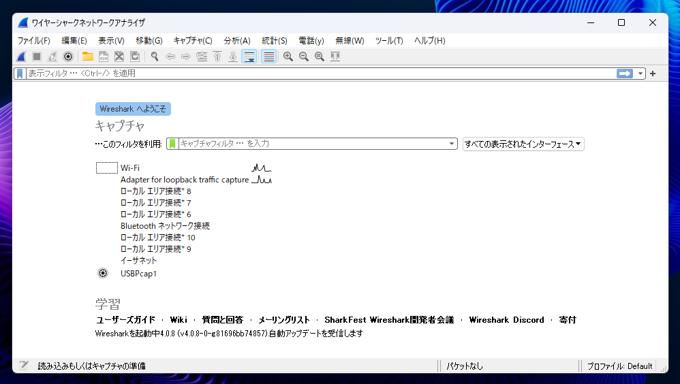
Task: Apply the display filter arrow button
Action: click(x=624, y=74)
